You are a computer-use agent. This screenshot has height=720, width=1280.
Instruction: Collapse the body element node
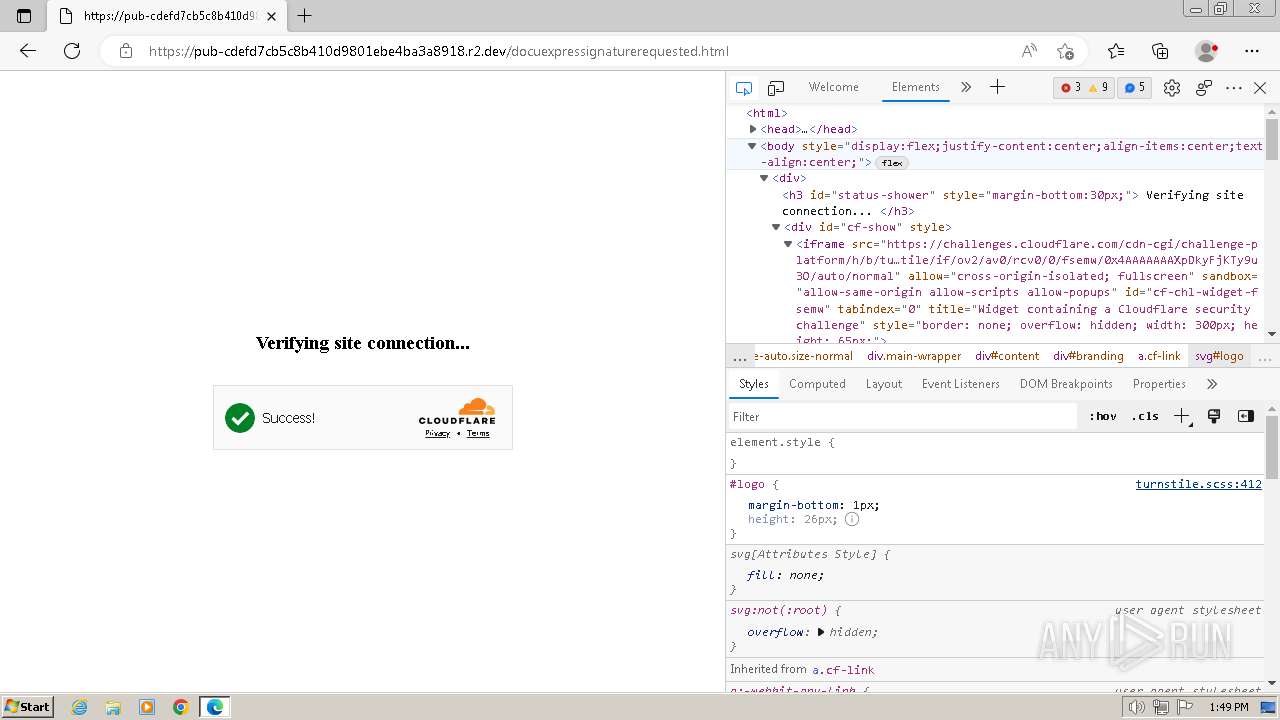[x=753, y=146]
